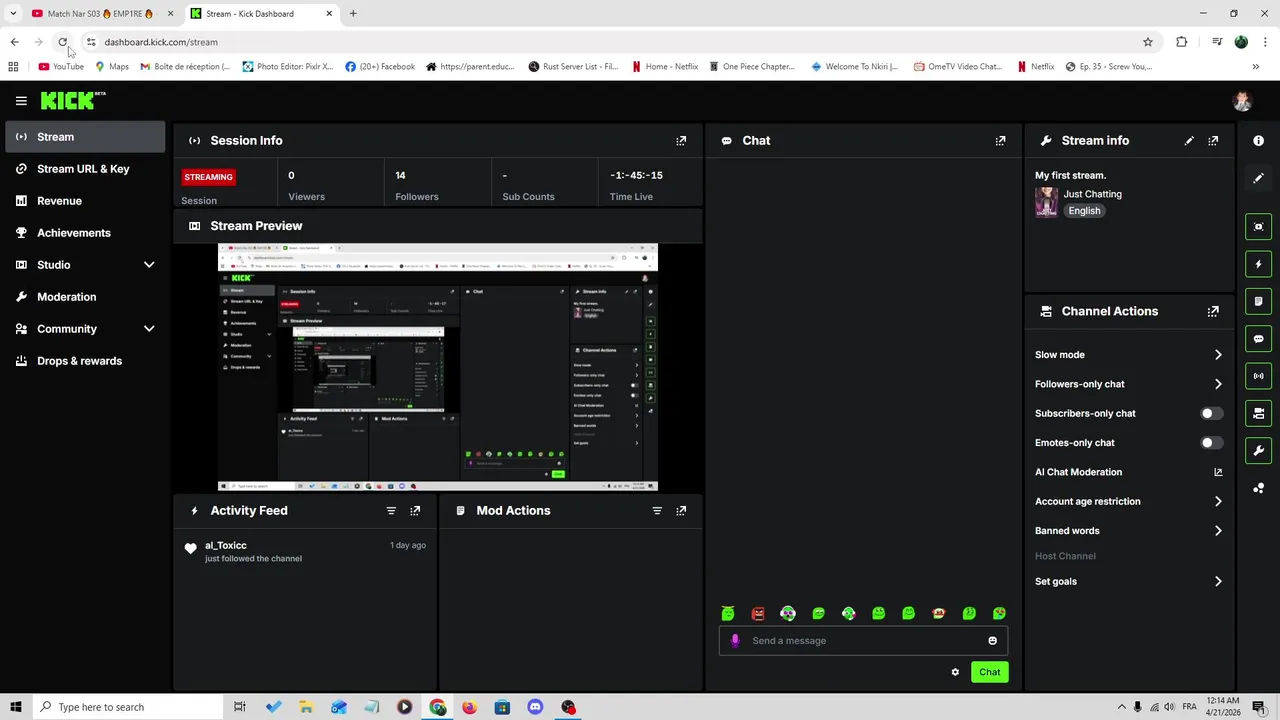
Task: Toggle the stream preview widget in rail
Action: click(1258, 227)
